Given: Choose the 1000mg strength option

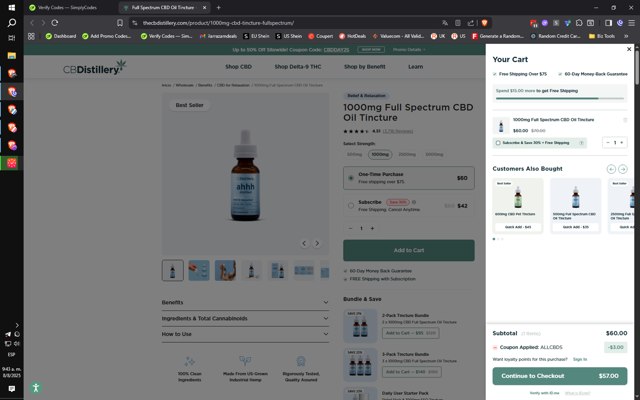Looking at the screenshot, I should (x=380, y=155).
